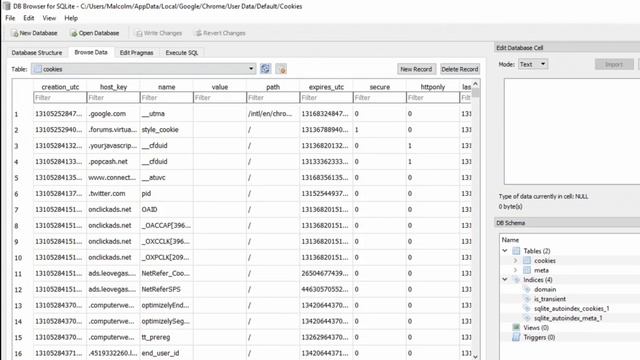Image resolution: width=640 pixels, height=360 pixels.
Task: Select the Browse Data tab
Action: click(91, 52)
